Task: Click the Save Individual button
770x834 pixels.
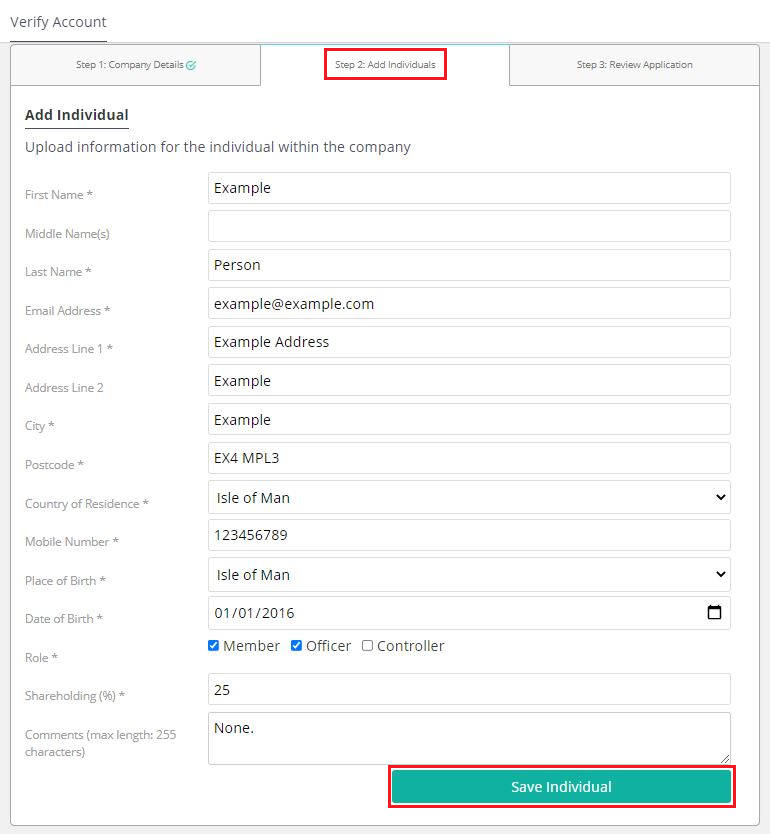Action: 562,787
